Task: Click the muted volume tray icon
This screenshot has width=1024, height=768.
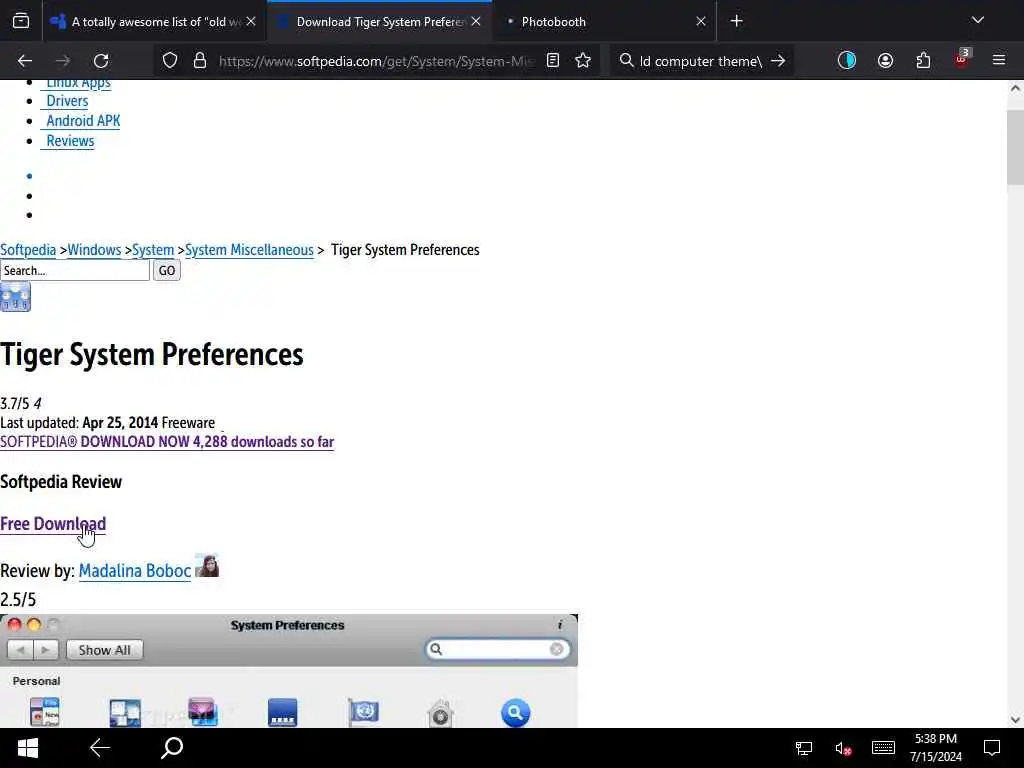Action: coord(843,748)
